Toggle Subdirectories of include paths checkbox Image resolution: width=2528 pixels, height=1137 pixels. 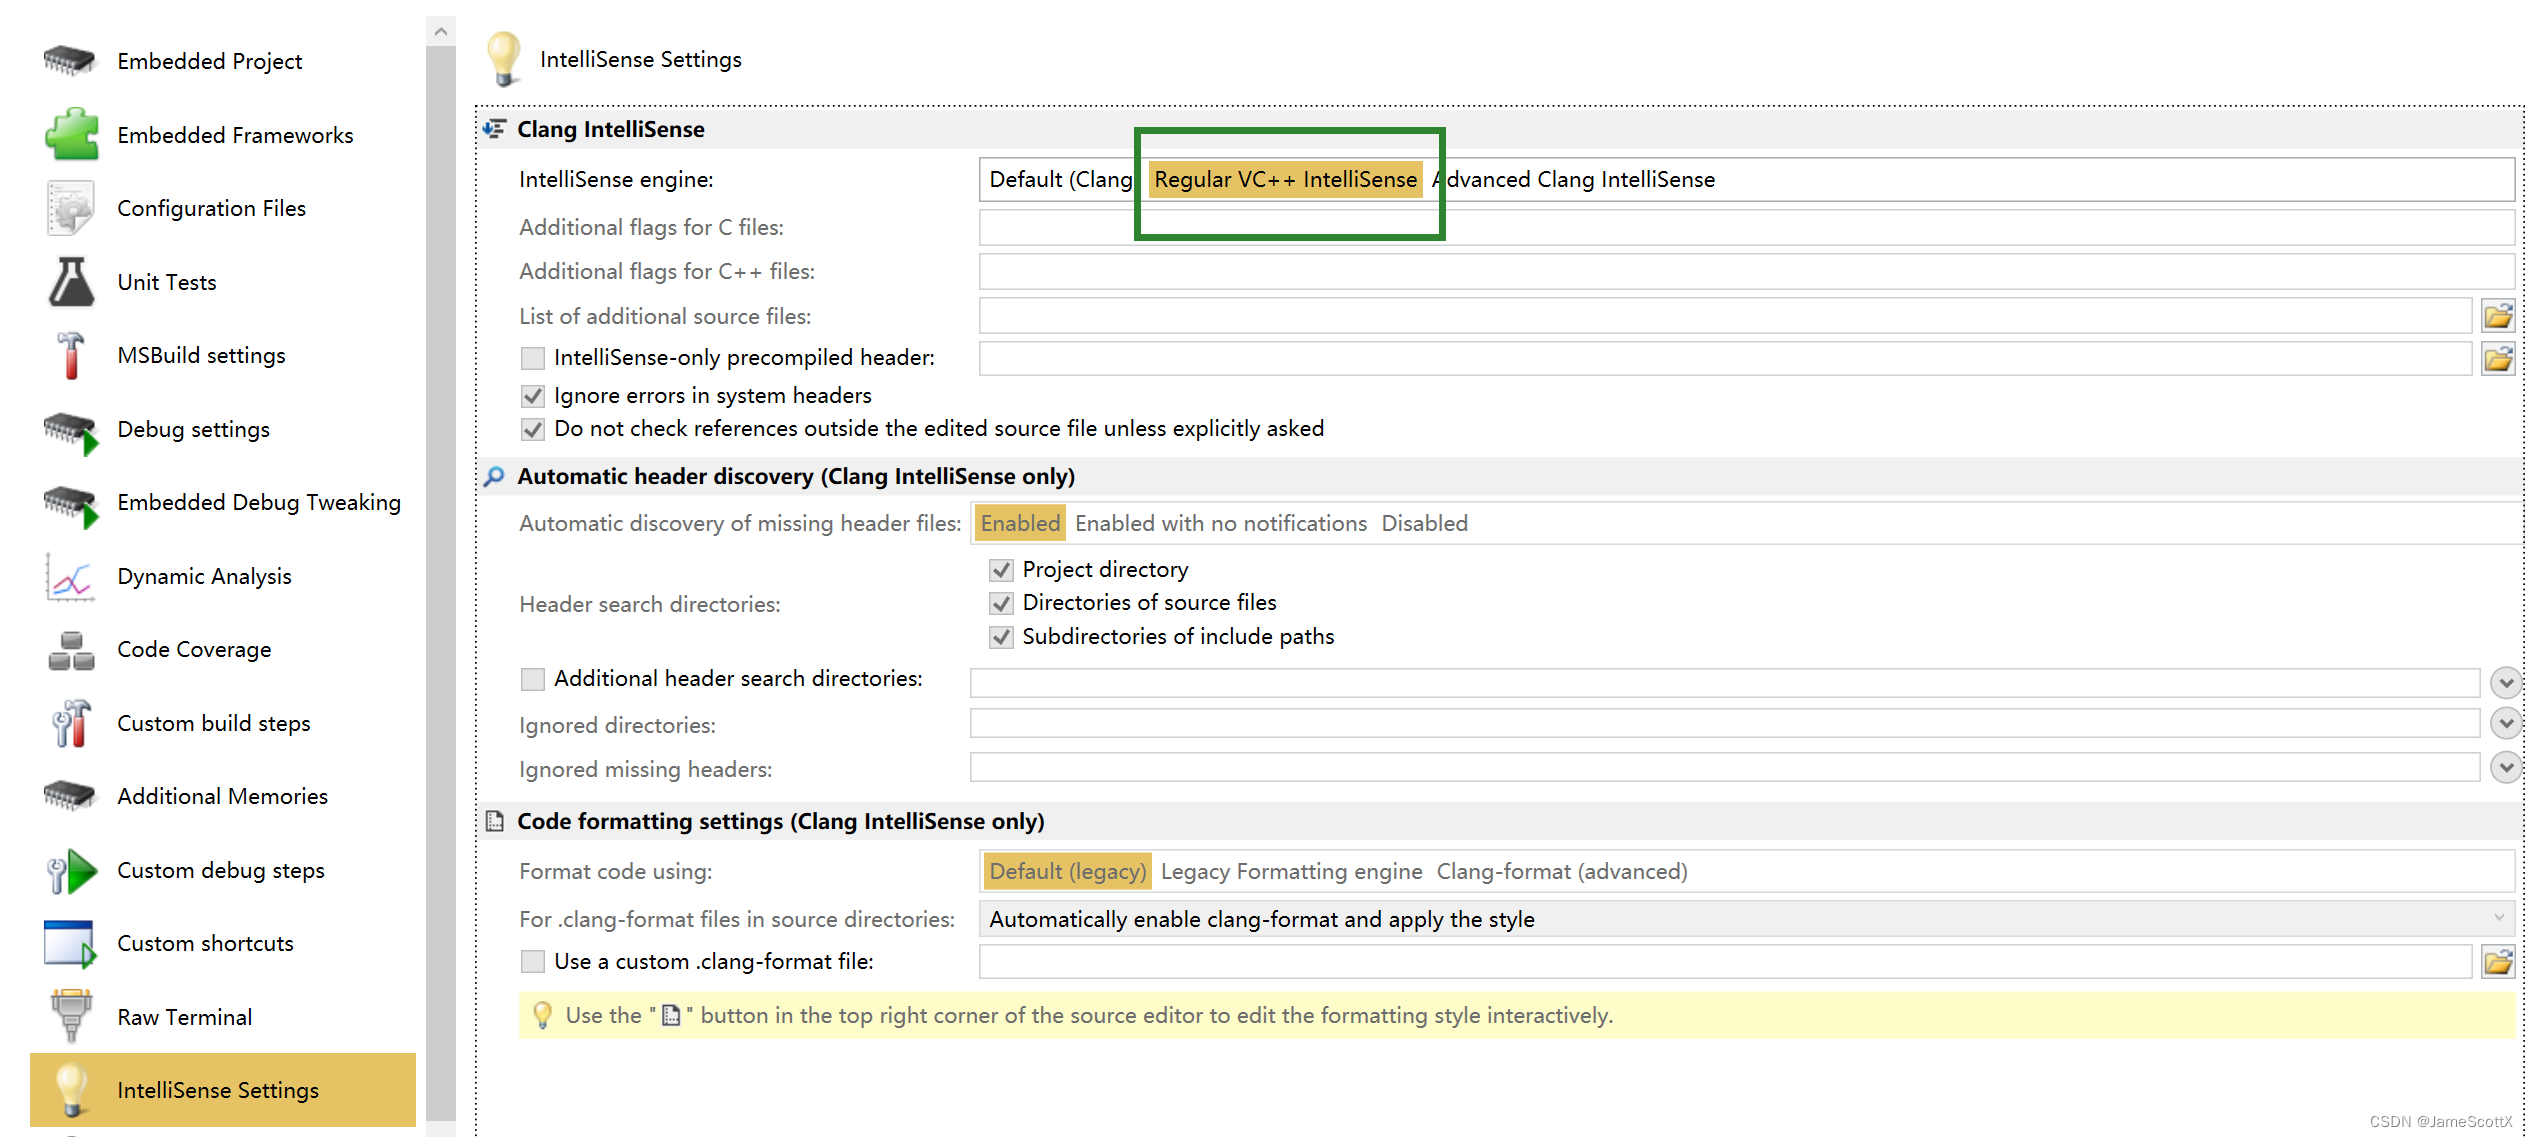[x=1001, y=637]
